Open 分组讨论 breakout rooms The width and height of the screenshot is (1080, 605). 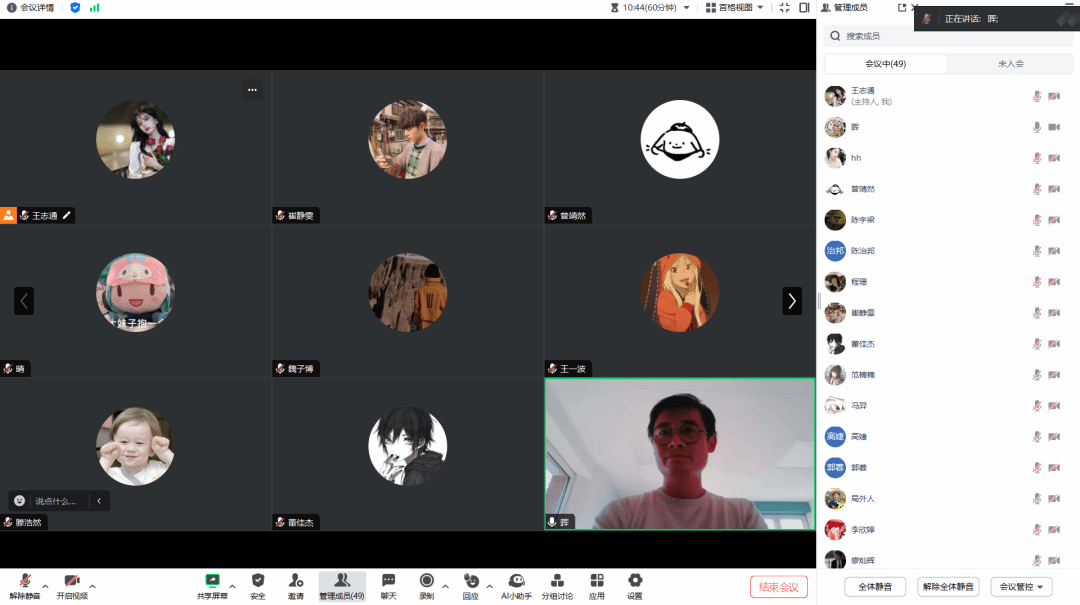[557, 584]
